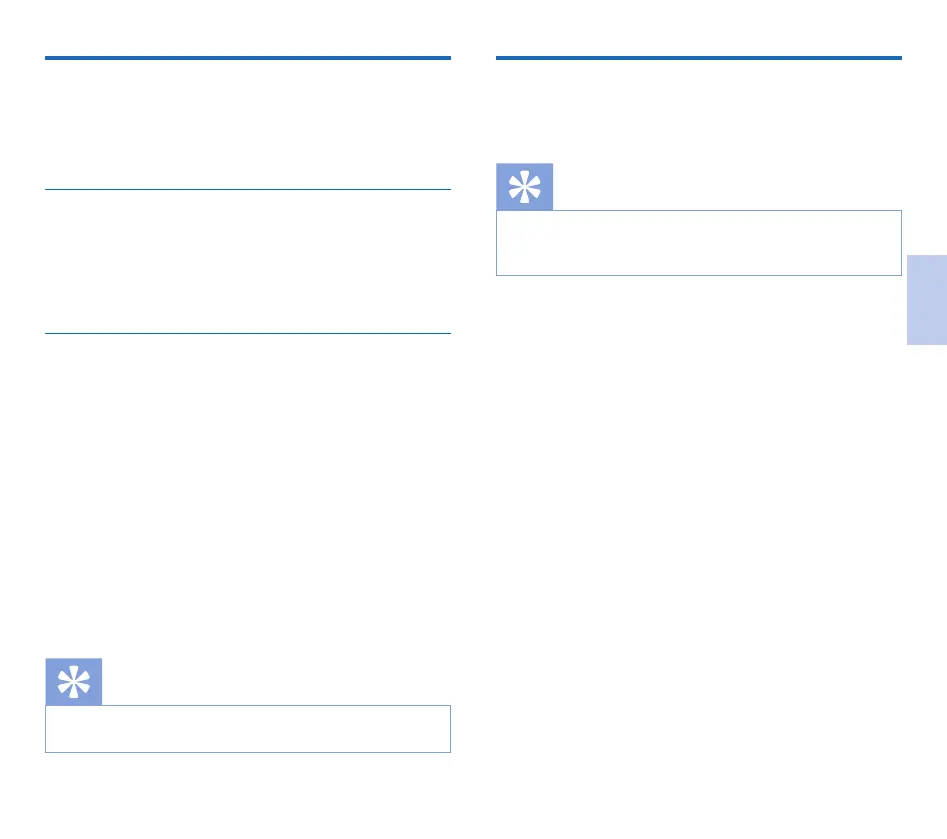The image size is (947, 839).
Task: Click the thick blue rule atop left column
Action: coord(248,59)
